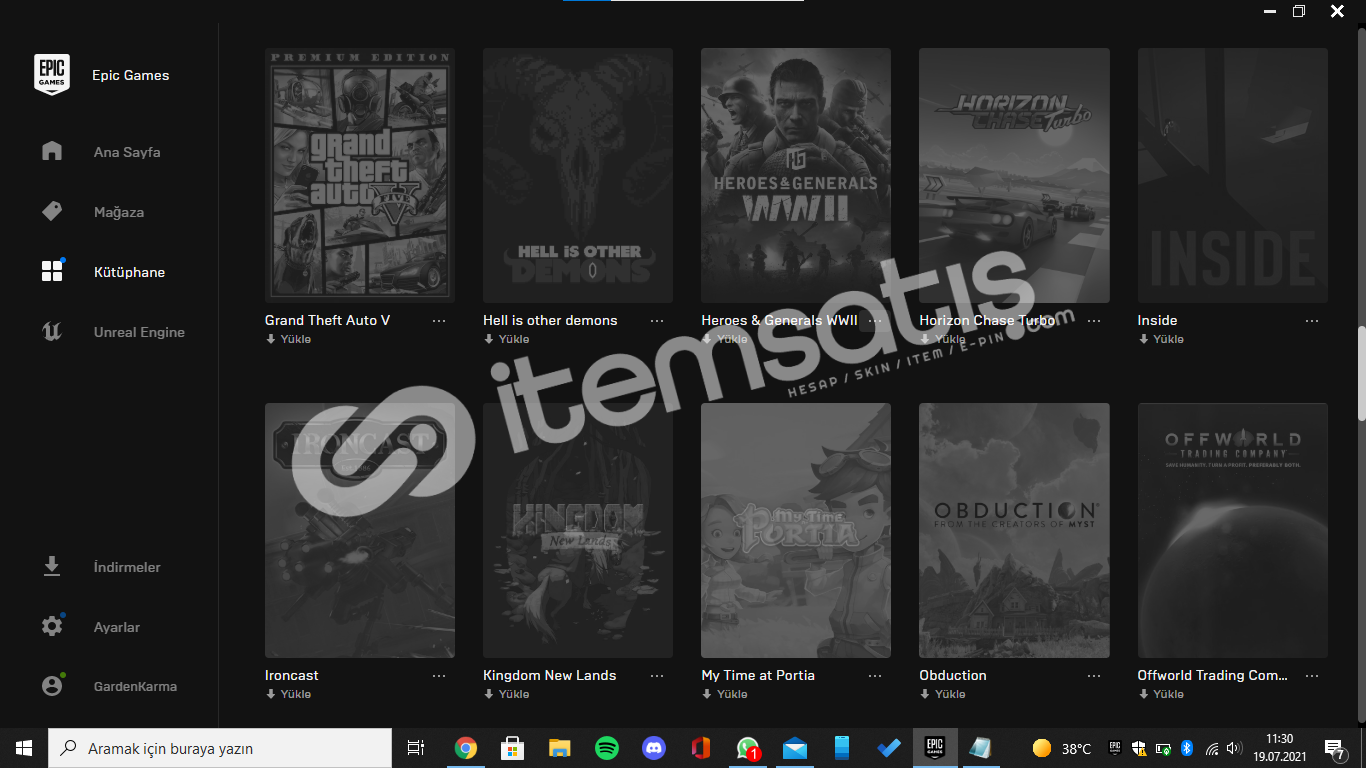
Task: Open options menu for Grand Theft Auto V
Action: (439, 320)
